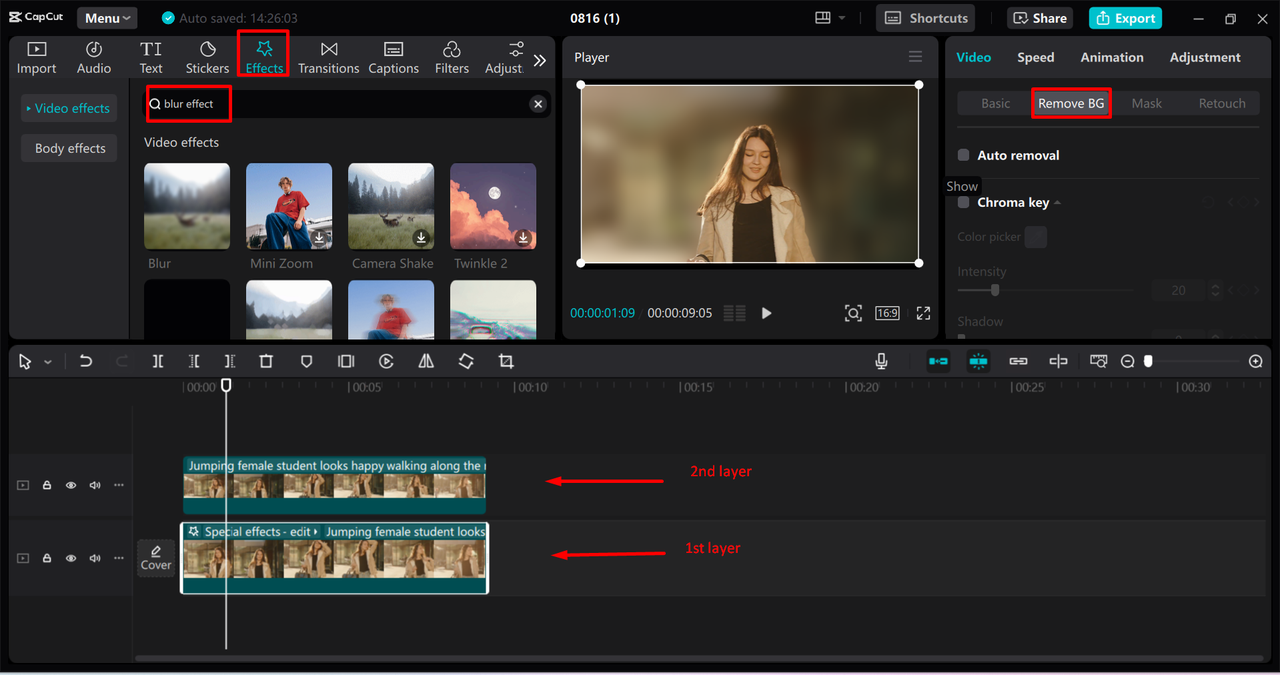This screenshot has height=675, width=1280.
Task: Toggle clip linkage
Action: pyautogui.click(x=1018, y=361)
